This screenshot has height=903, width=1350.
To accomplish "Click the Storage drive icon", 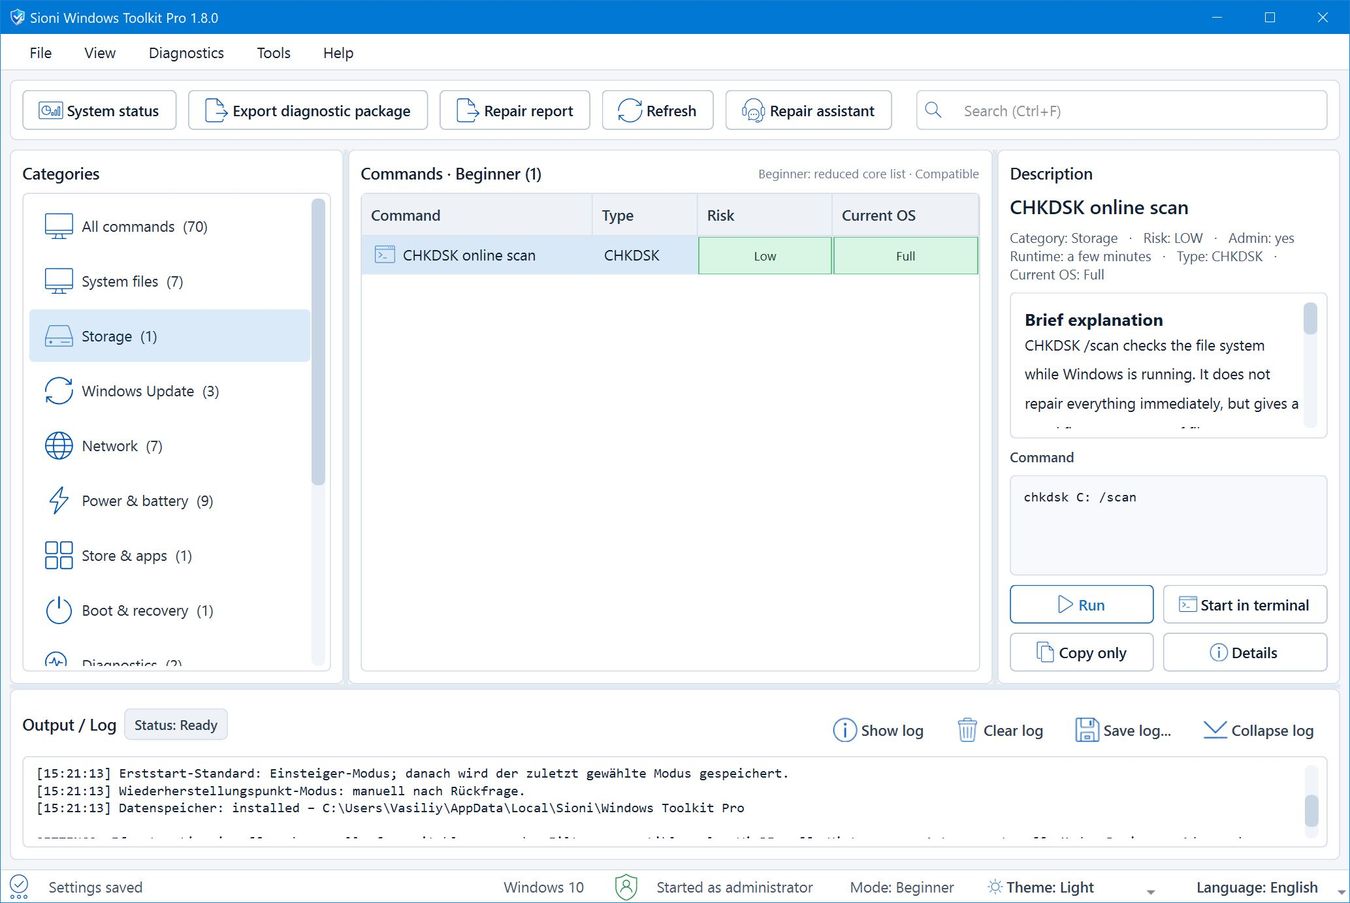I will coord(59,336).
